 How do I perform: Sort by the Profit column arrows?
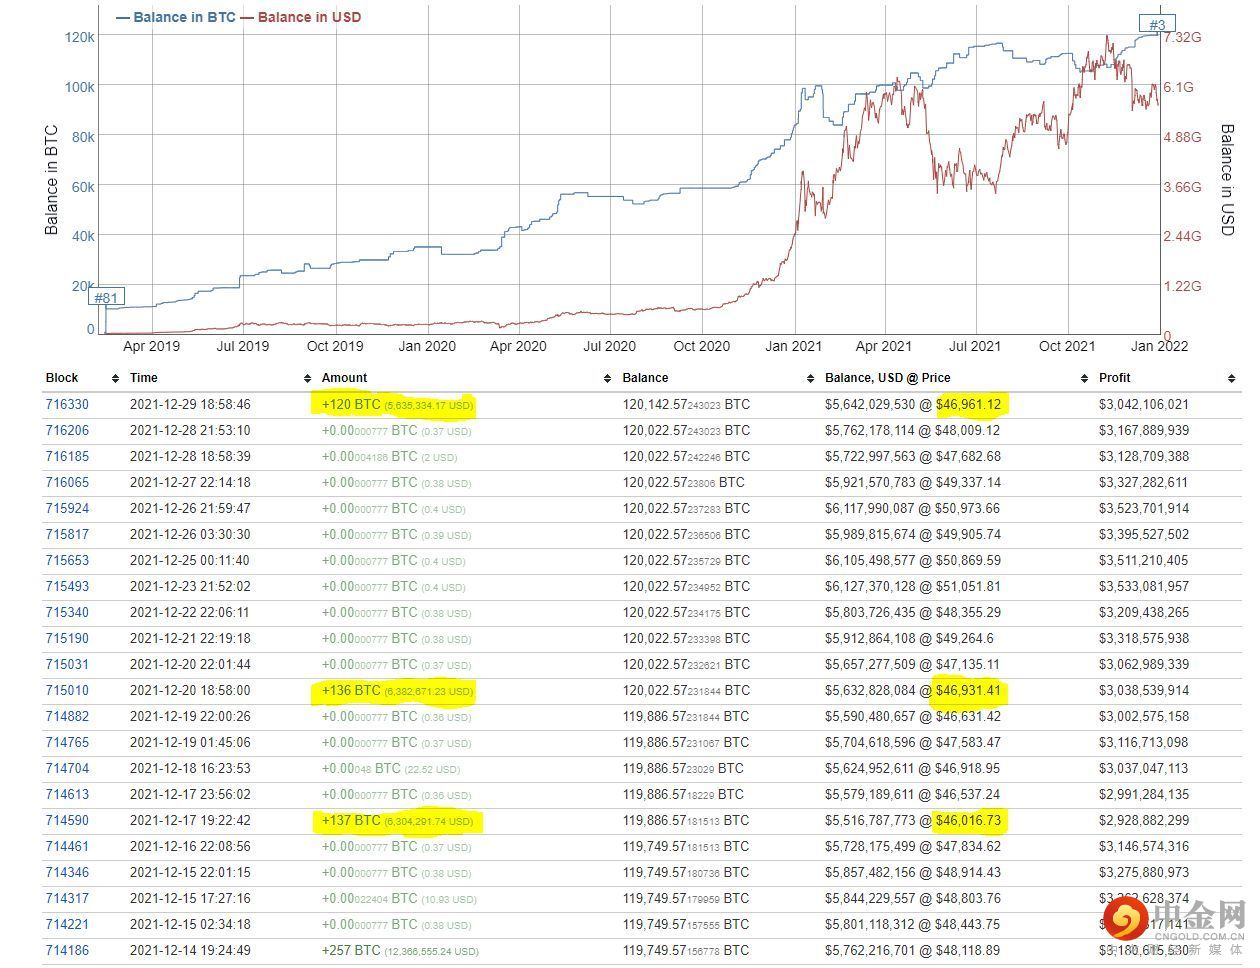pos(1231,378)
